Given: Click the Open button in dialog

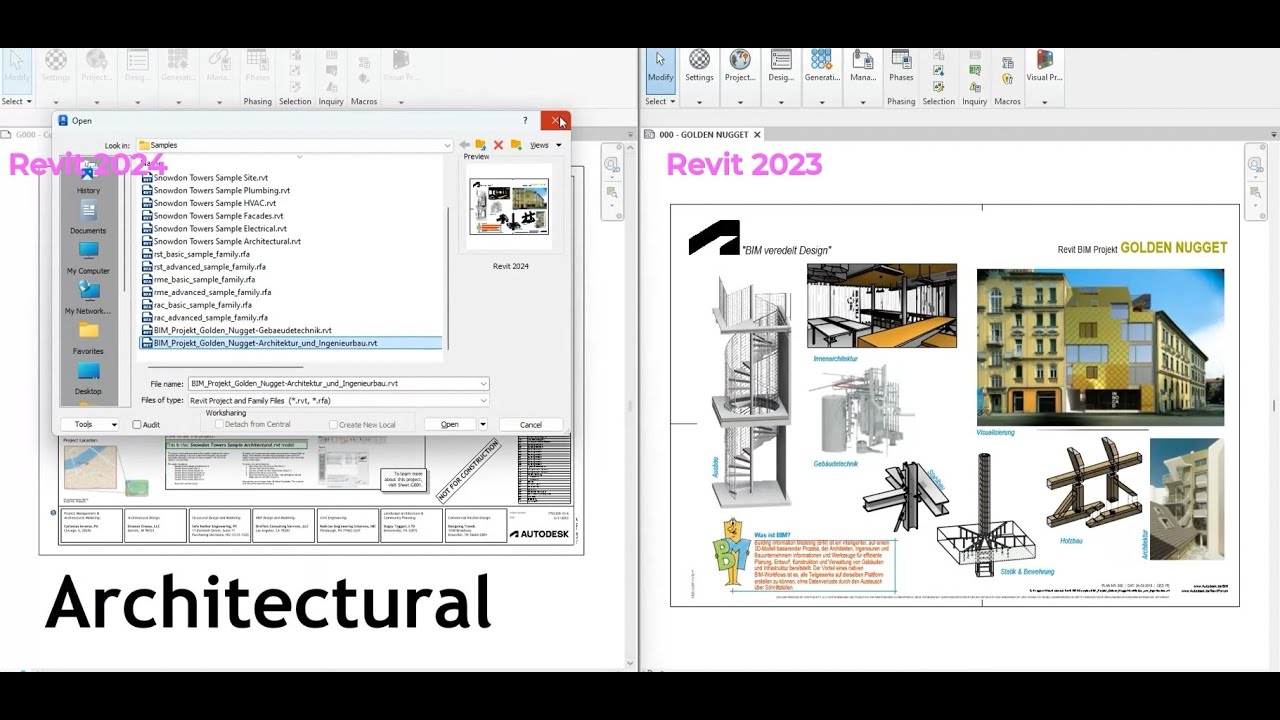Looking at the screenshot, I should (450, 424).
